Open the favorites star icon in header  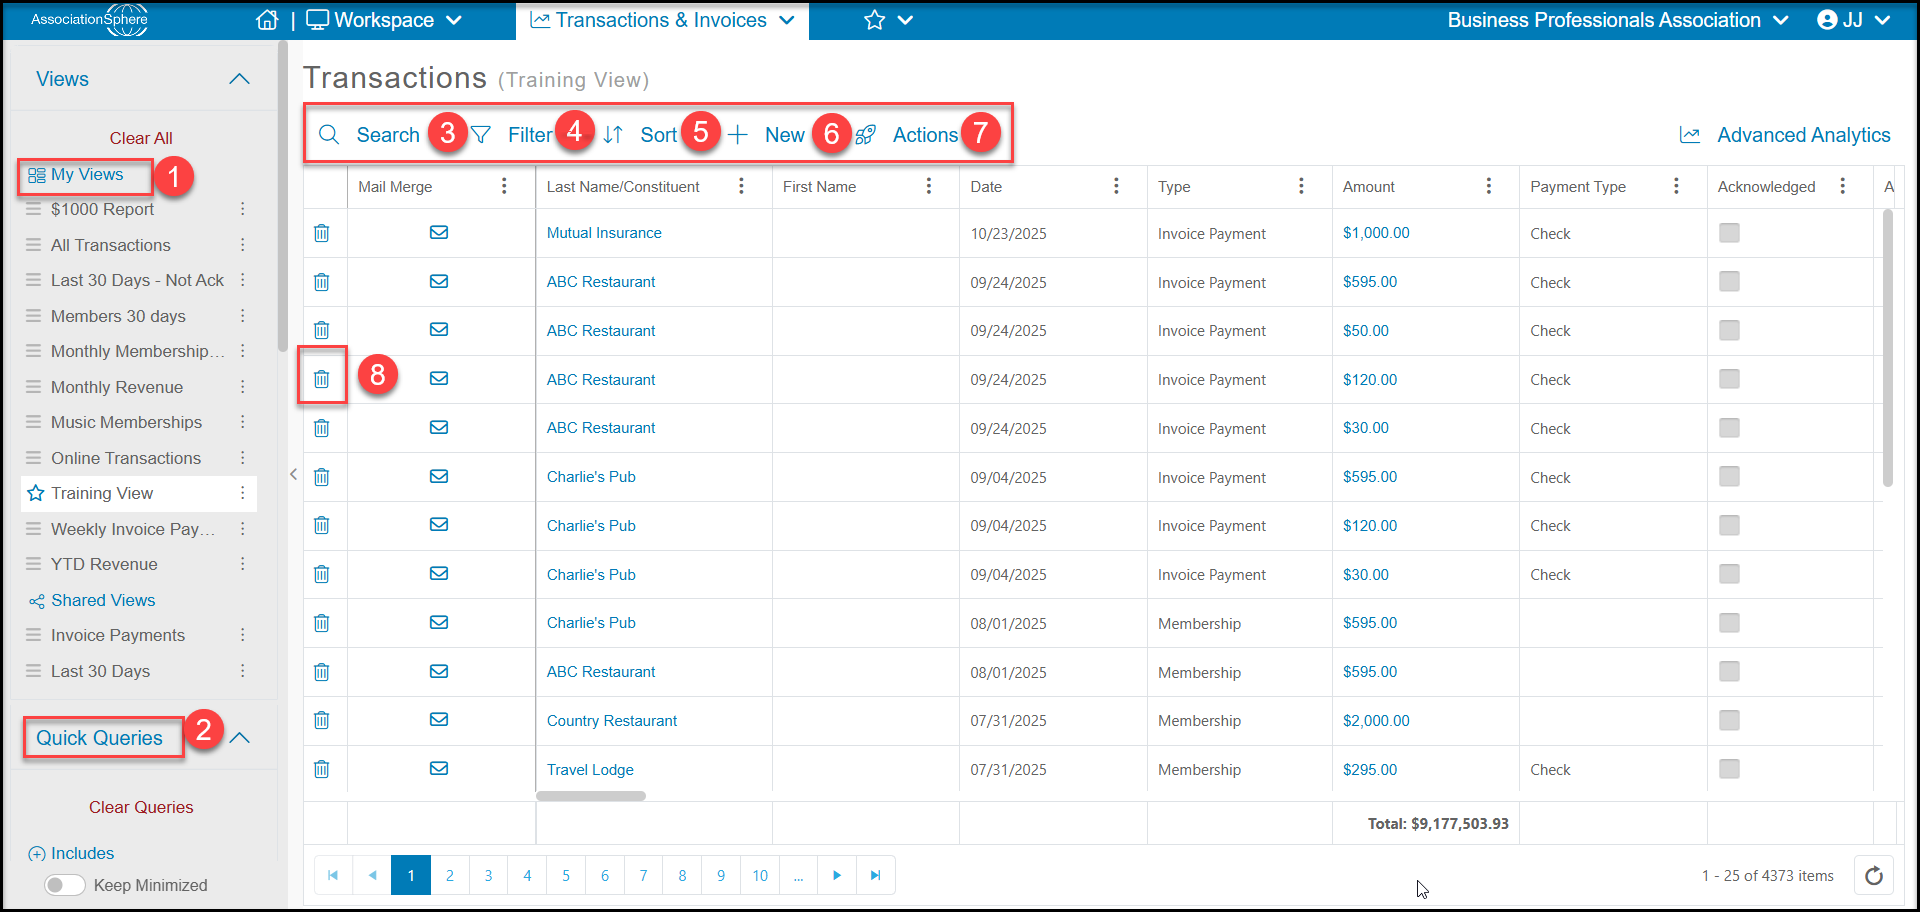[875, 20]
